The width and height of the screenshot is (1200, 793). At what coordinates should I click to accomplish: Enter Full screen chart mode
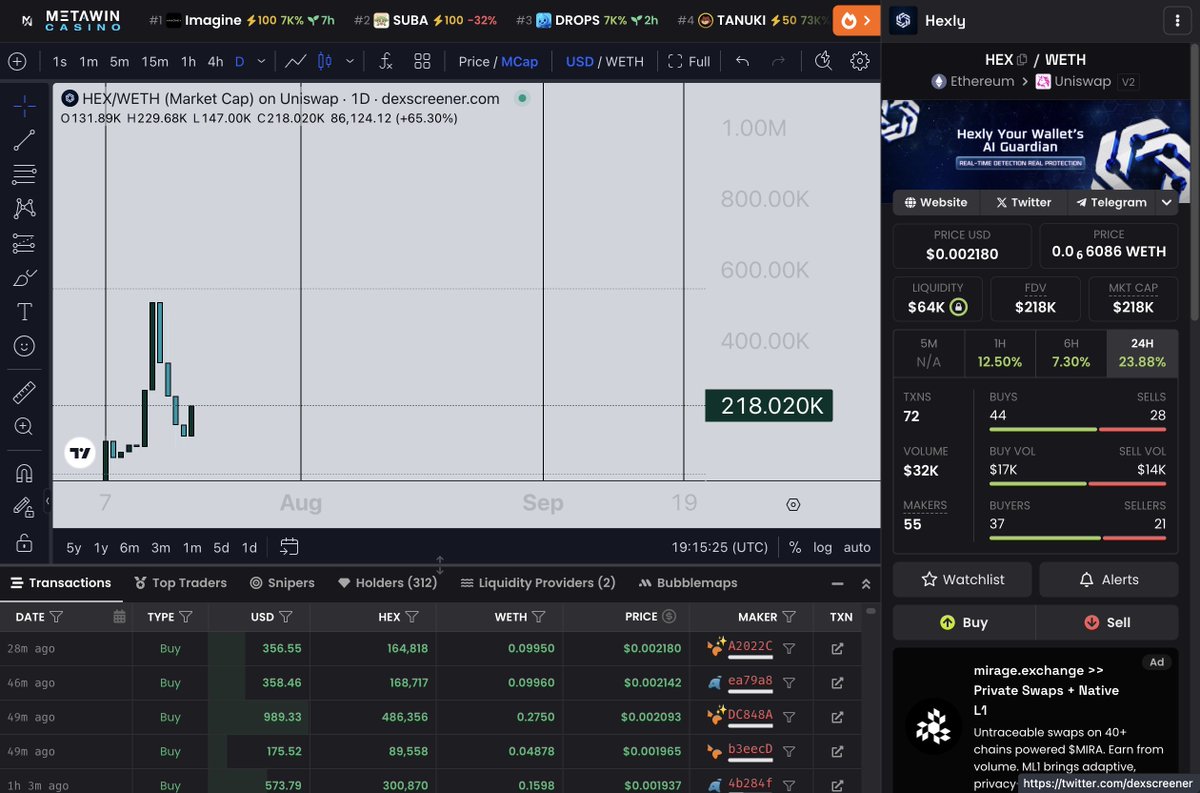tap(689, 61)
